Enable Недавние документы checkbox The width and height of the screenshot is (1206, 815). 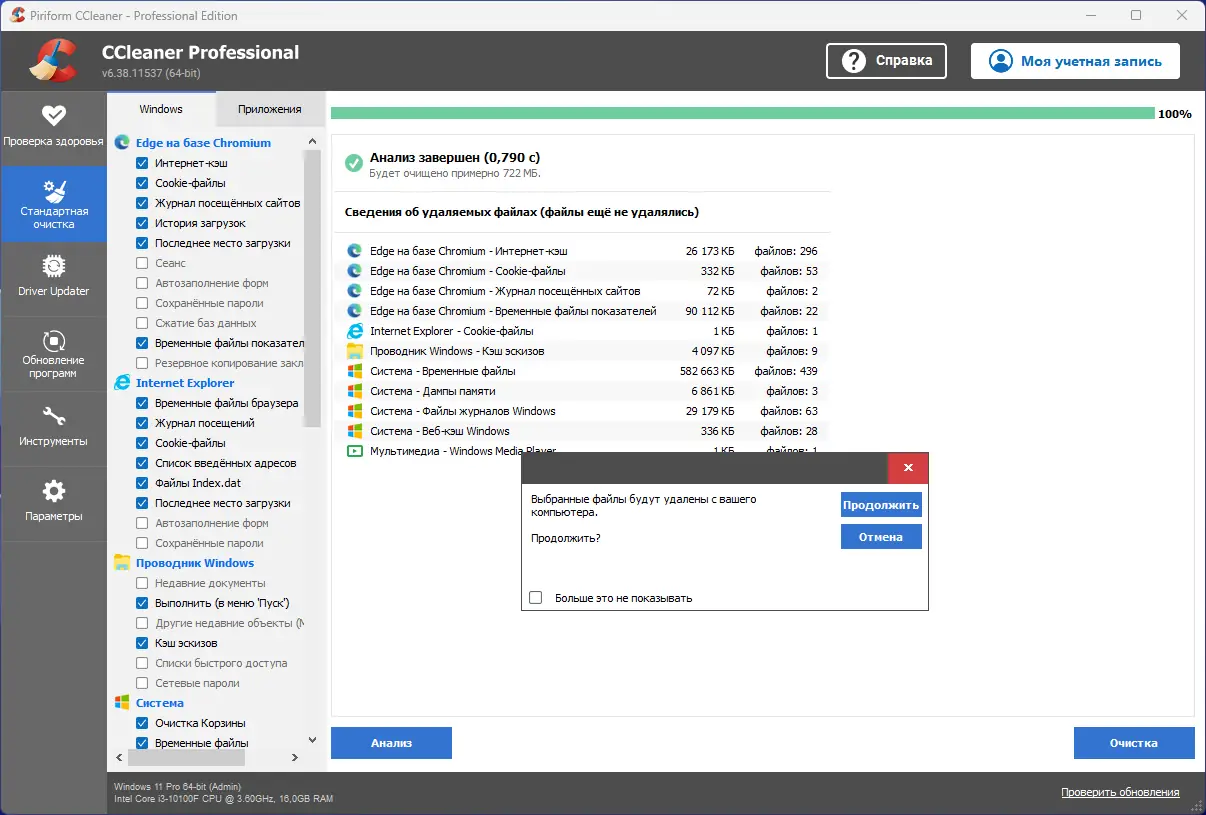(x=142, y=583)
